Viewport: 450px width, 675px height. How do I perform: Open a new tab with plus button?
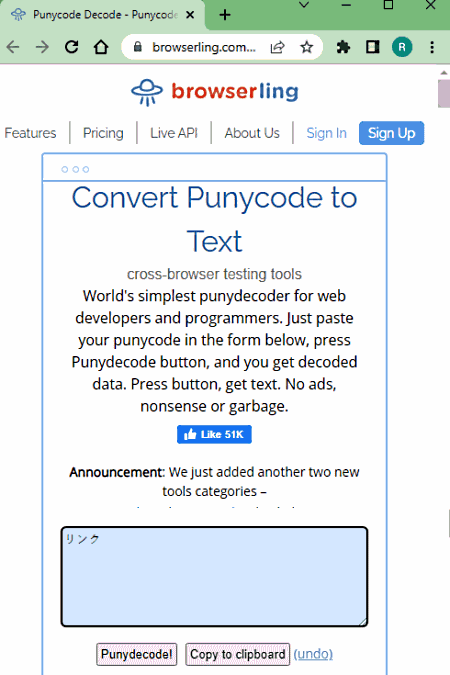(x=225, y=15)
